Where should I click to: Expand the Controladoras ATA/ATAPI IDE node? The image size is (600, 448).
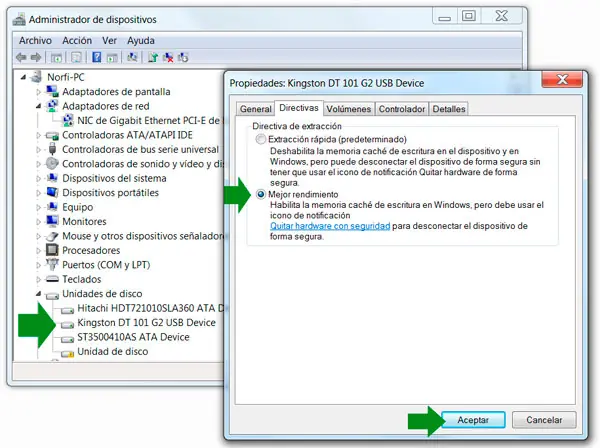pyautogui.click(x=38, y=135)
